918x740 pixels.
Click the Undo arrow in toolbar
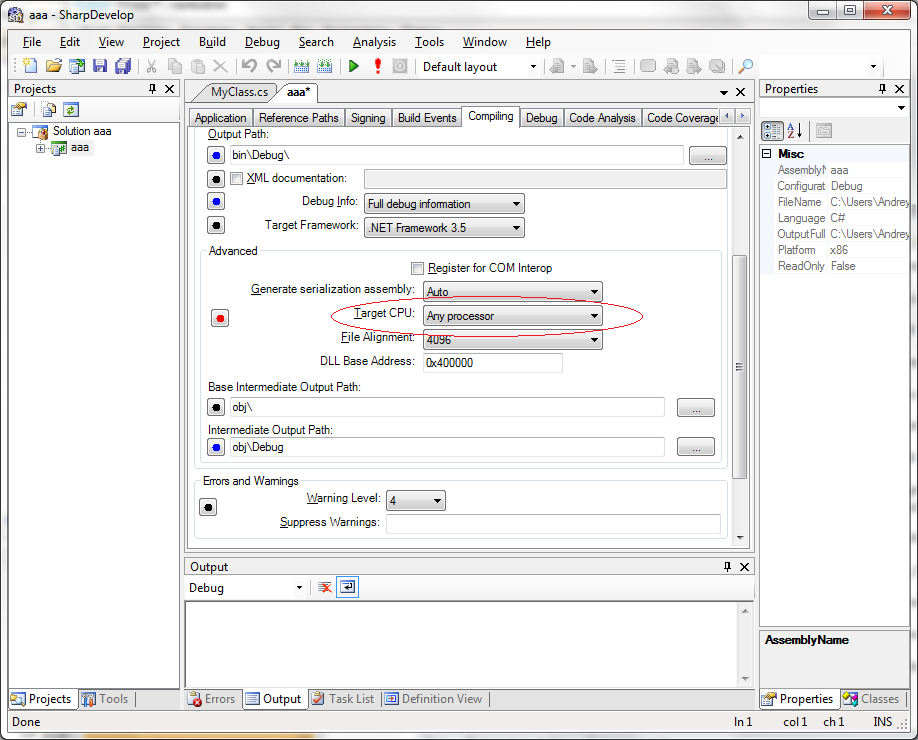coord(249,67)
